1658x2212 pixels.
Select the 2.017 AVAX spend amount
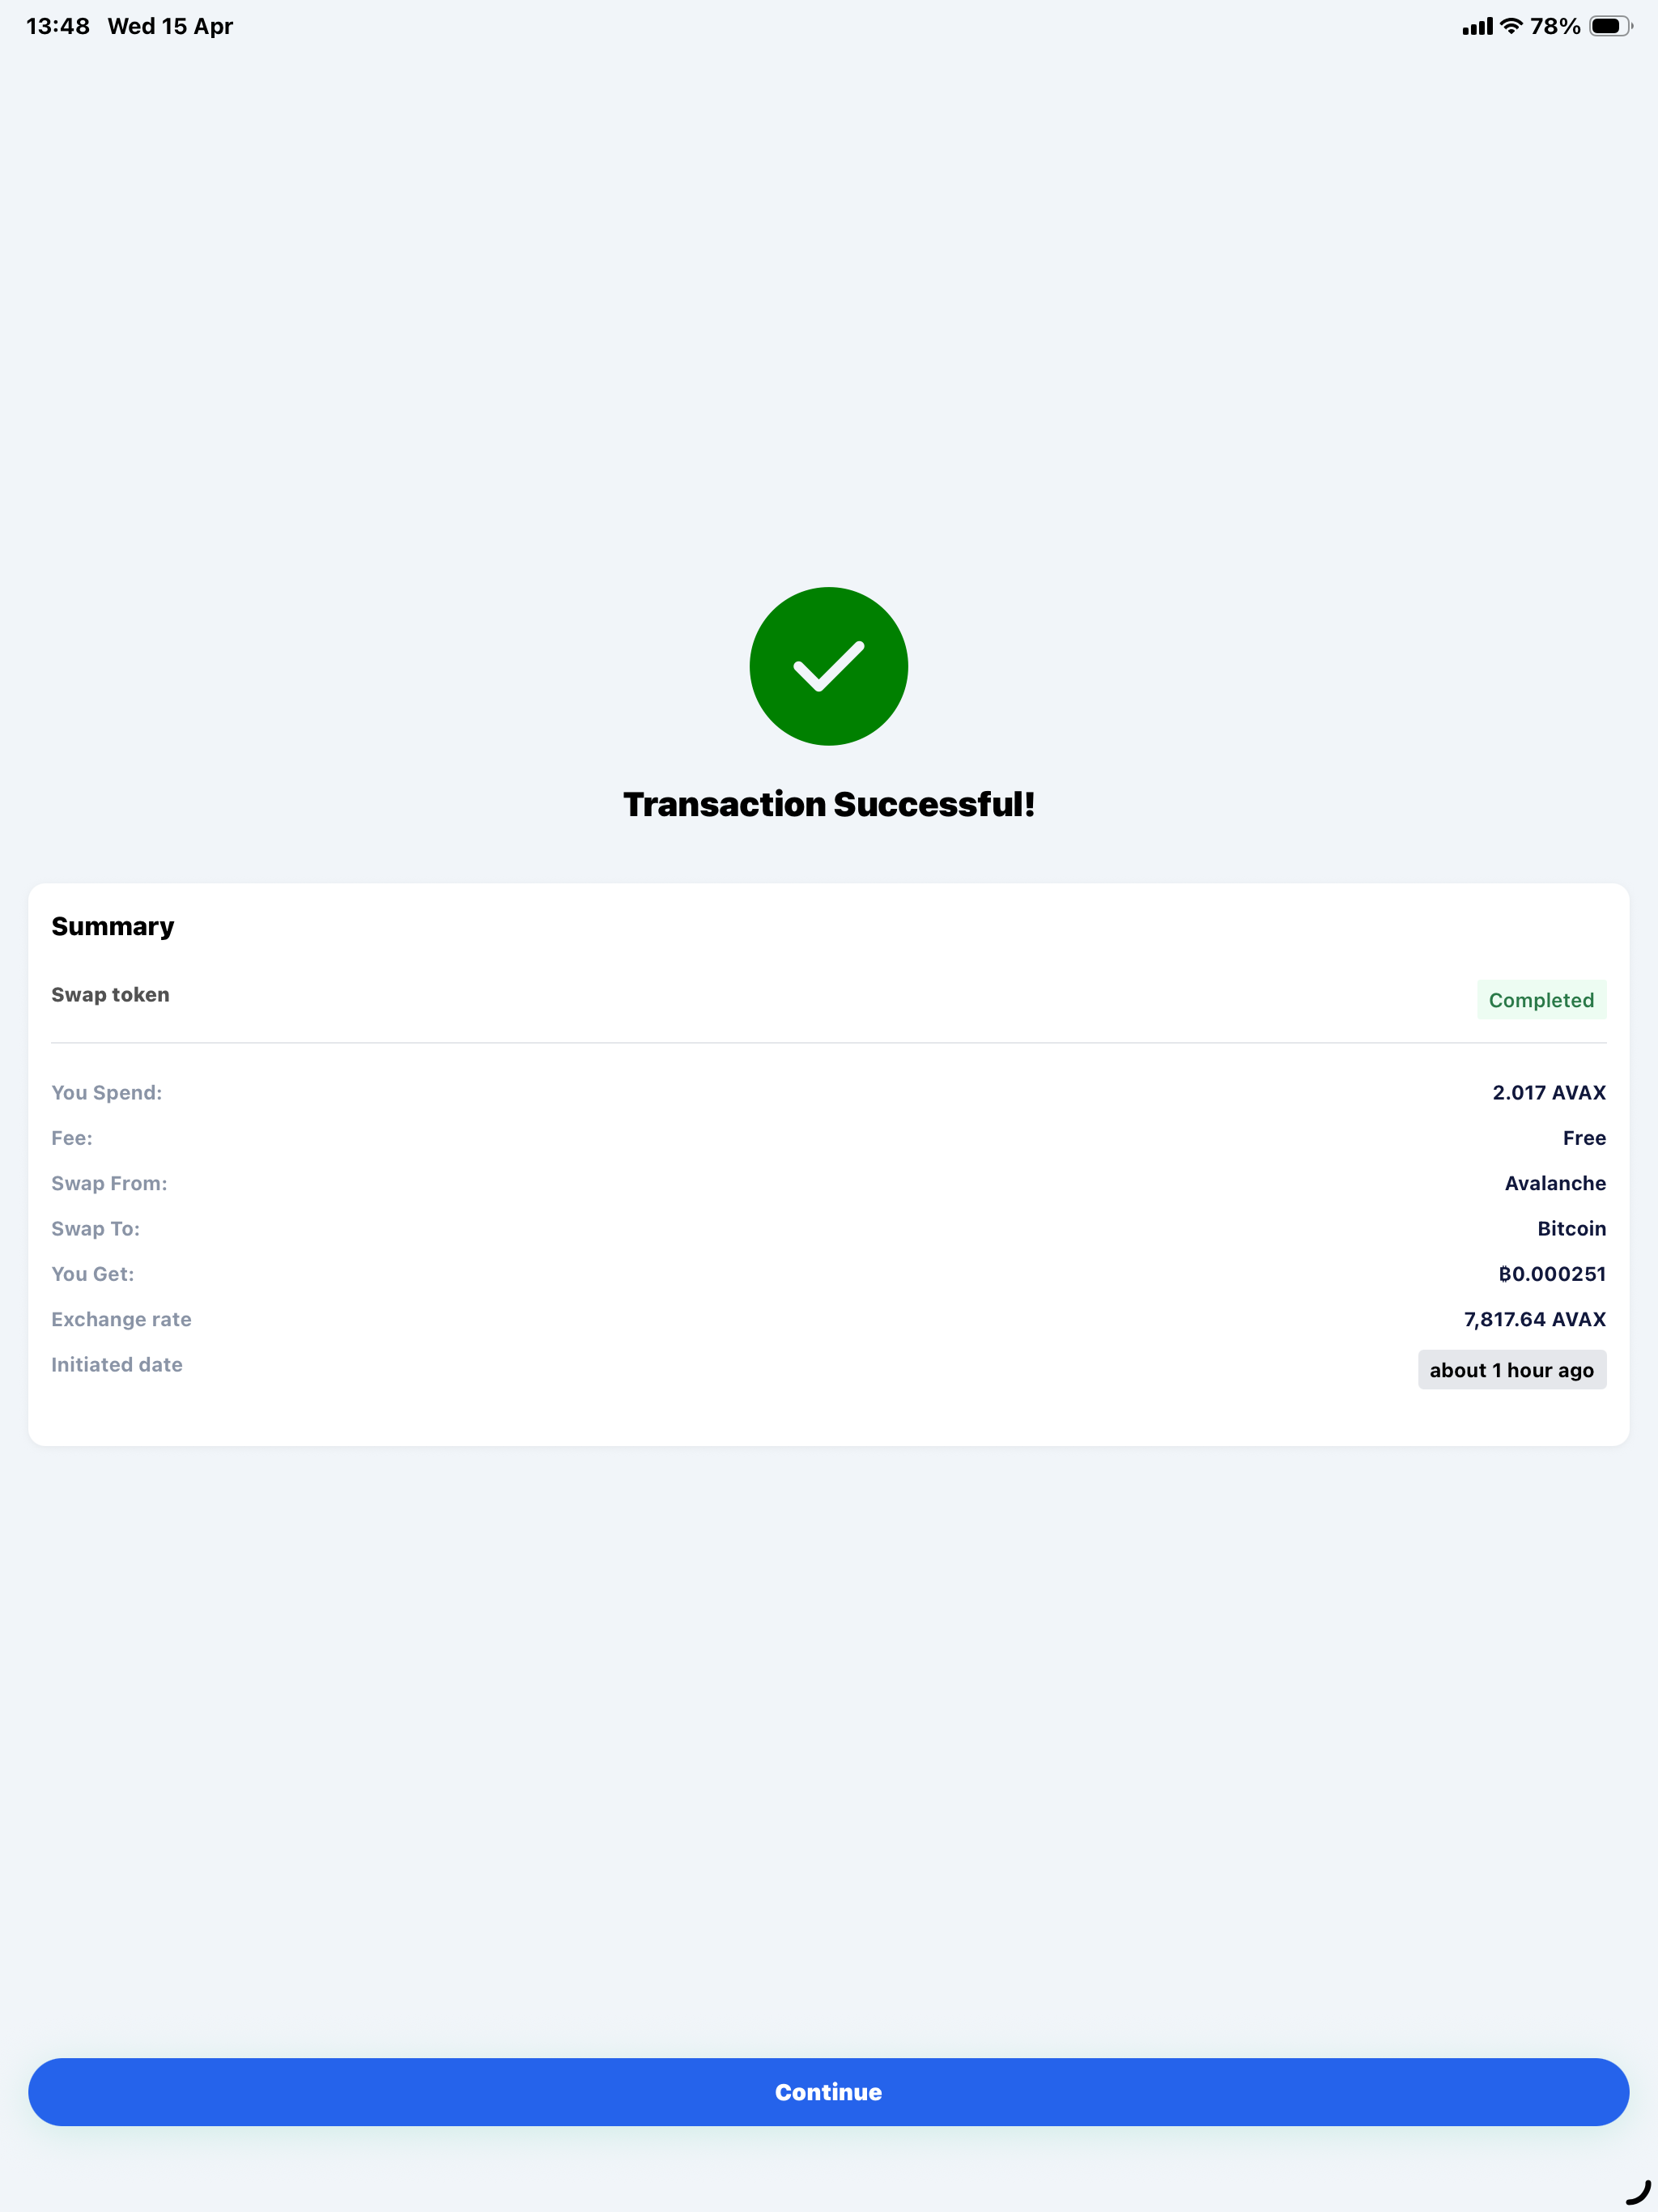(1549, 1093)
